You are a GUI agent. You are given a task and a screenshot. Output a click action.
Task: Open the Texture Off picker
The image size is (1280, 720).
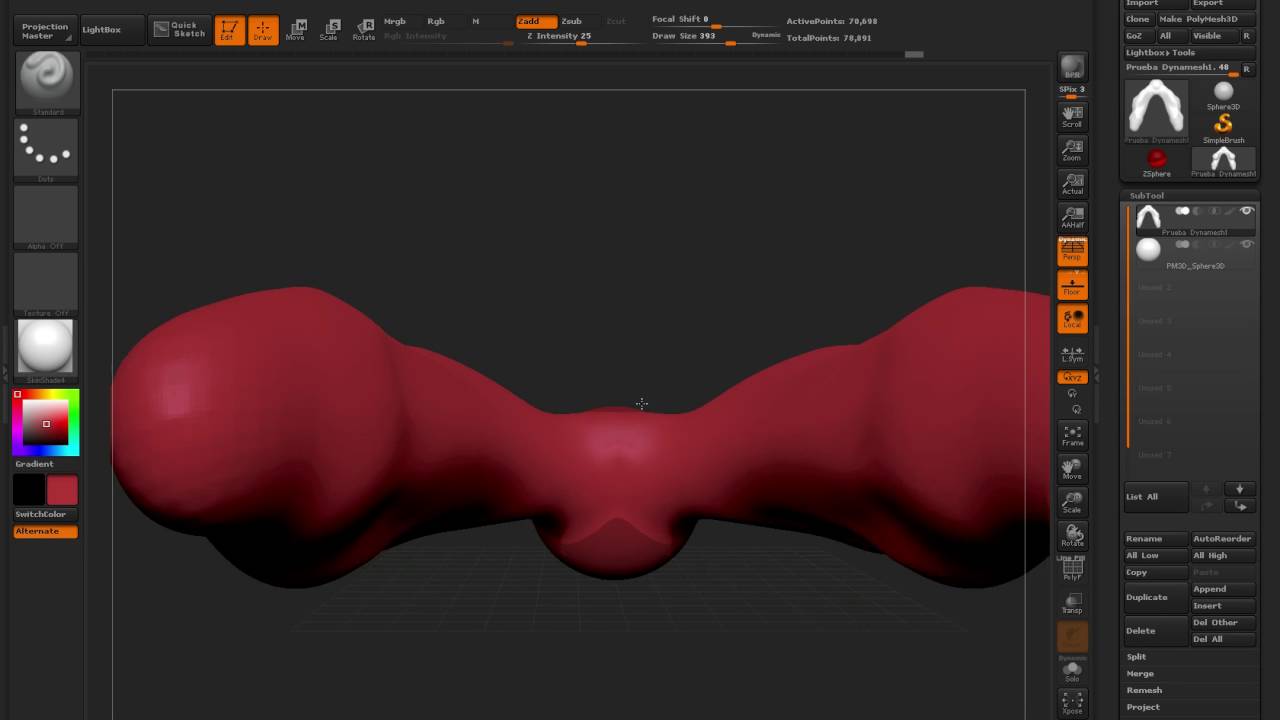coord(46,284)
